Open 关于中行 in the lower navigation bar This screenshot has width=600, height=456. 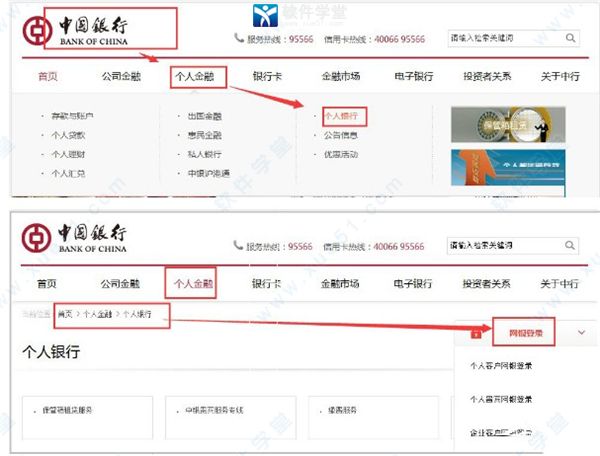(x=559, y=283)
